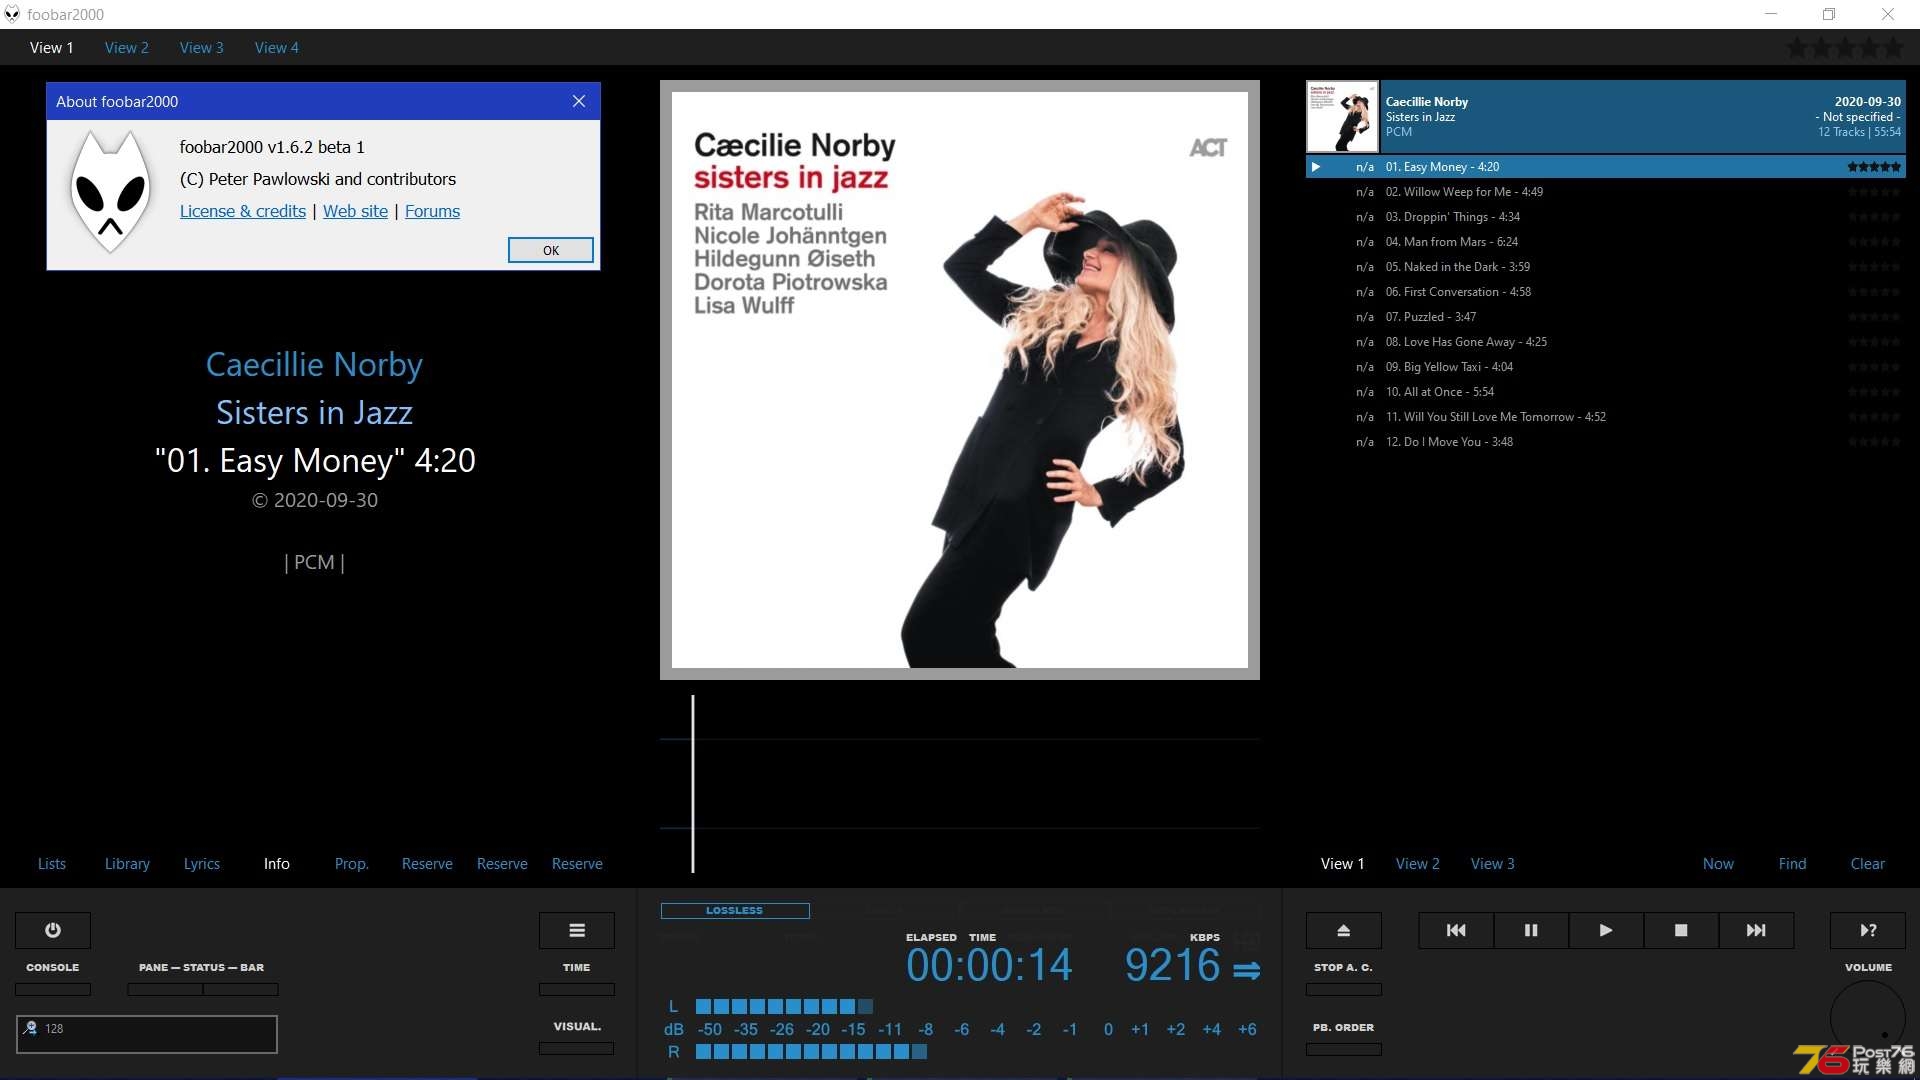Open the Prop. panel tab
The width and height of the screenshot is (1920, 1080).
click(352, 864)
